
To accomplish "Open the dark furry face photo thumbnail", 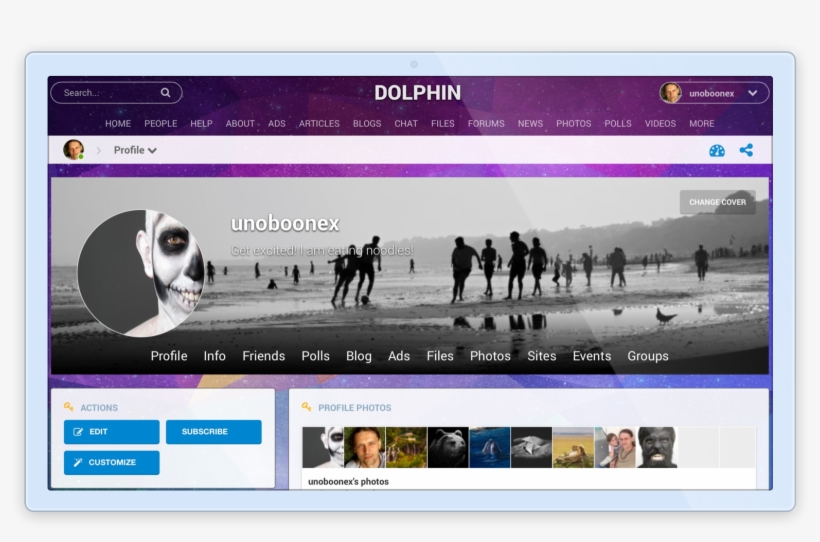I will coord(657,447).
